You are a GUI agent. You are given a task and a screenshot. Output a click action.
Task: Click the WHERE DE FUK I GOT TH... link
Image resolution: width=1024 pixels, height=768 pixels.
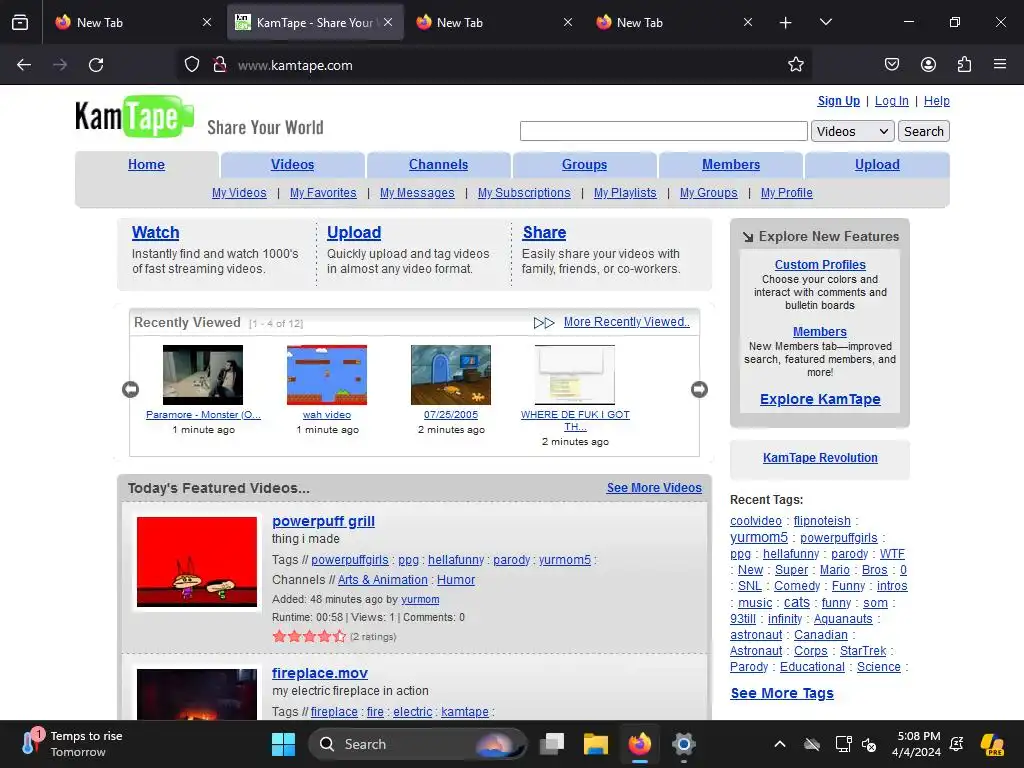point(575,421)
